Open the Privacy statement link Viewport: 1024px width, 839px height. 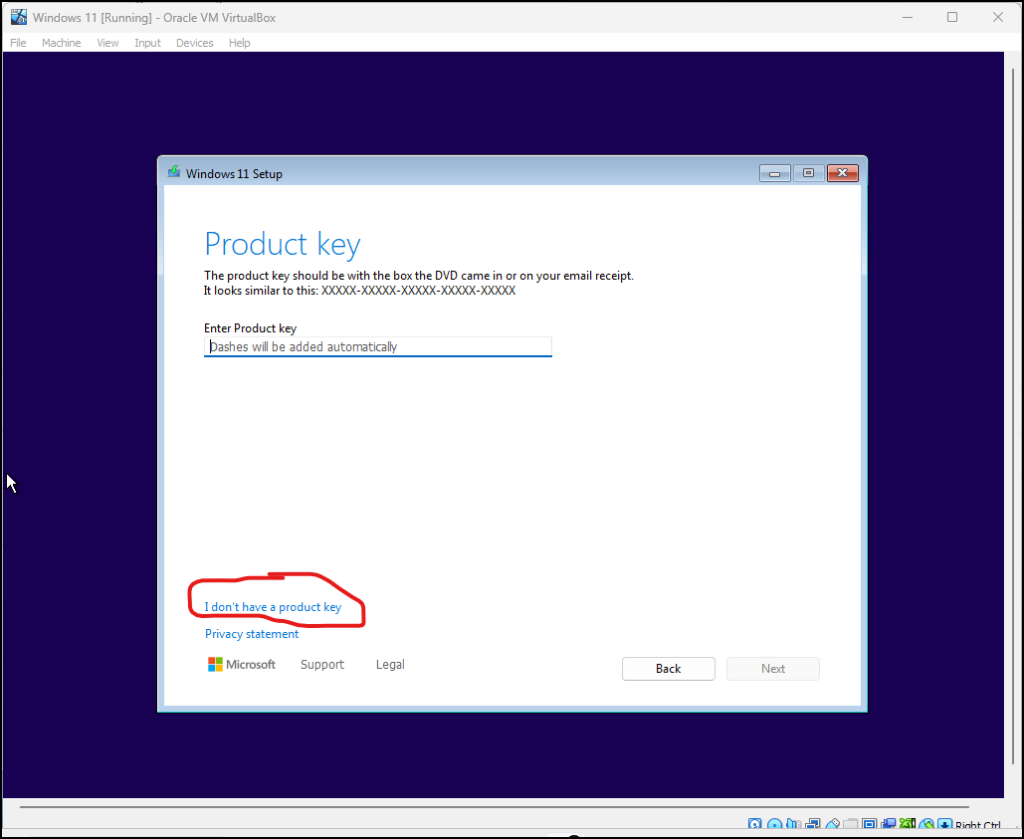(251, 634)
